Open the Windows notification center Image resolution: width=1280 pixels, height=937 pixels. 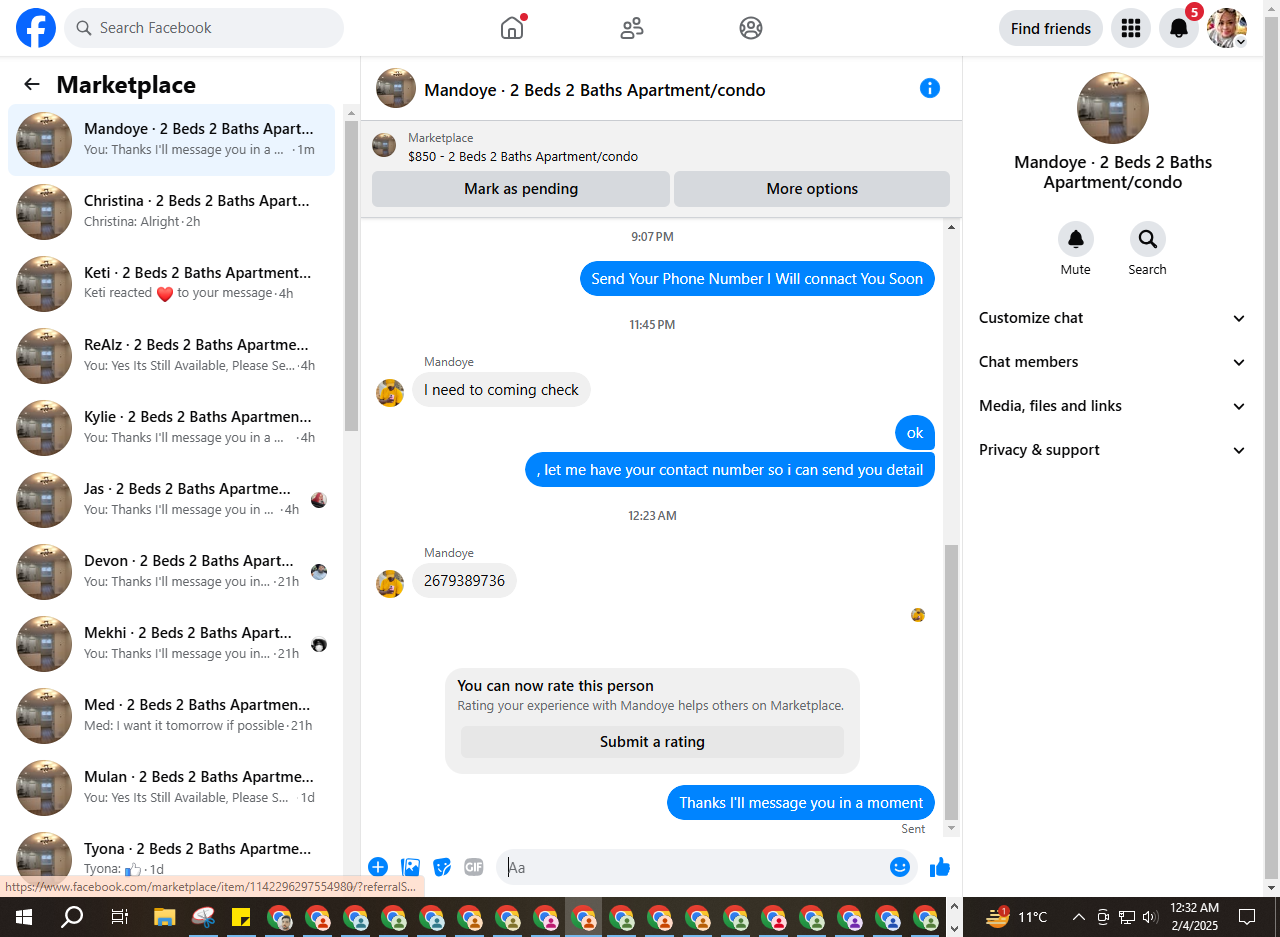click(1247, 917)
